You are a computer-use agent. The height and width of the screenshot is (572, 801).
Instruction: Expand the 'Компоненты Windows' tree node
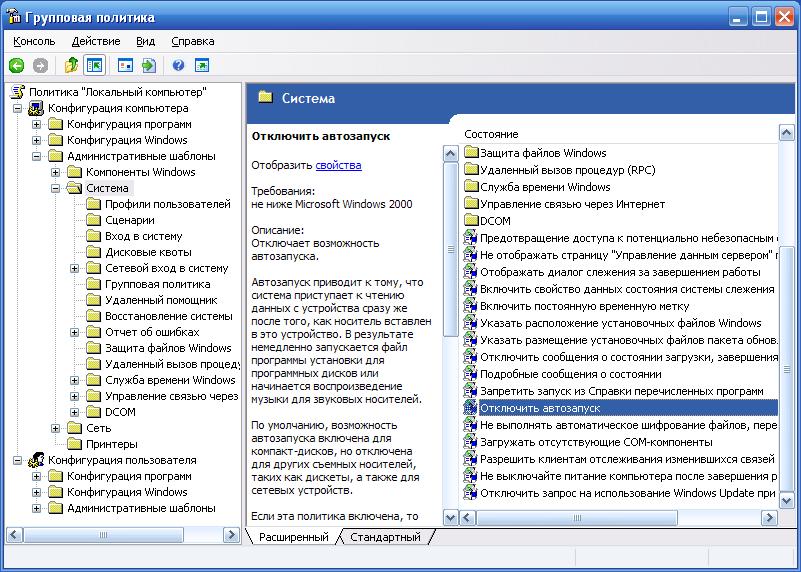pyautogui.click(x=56, y=172)
